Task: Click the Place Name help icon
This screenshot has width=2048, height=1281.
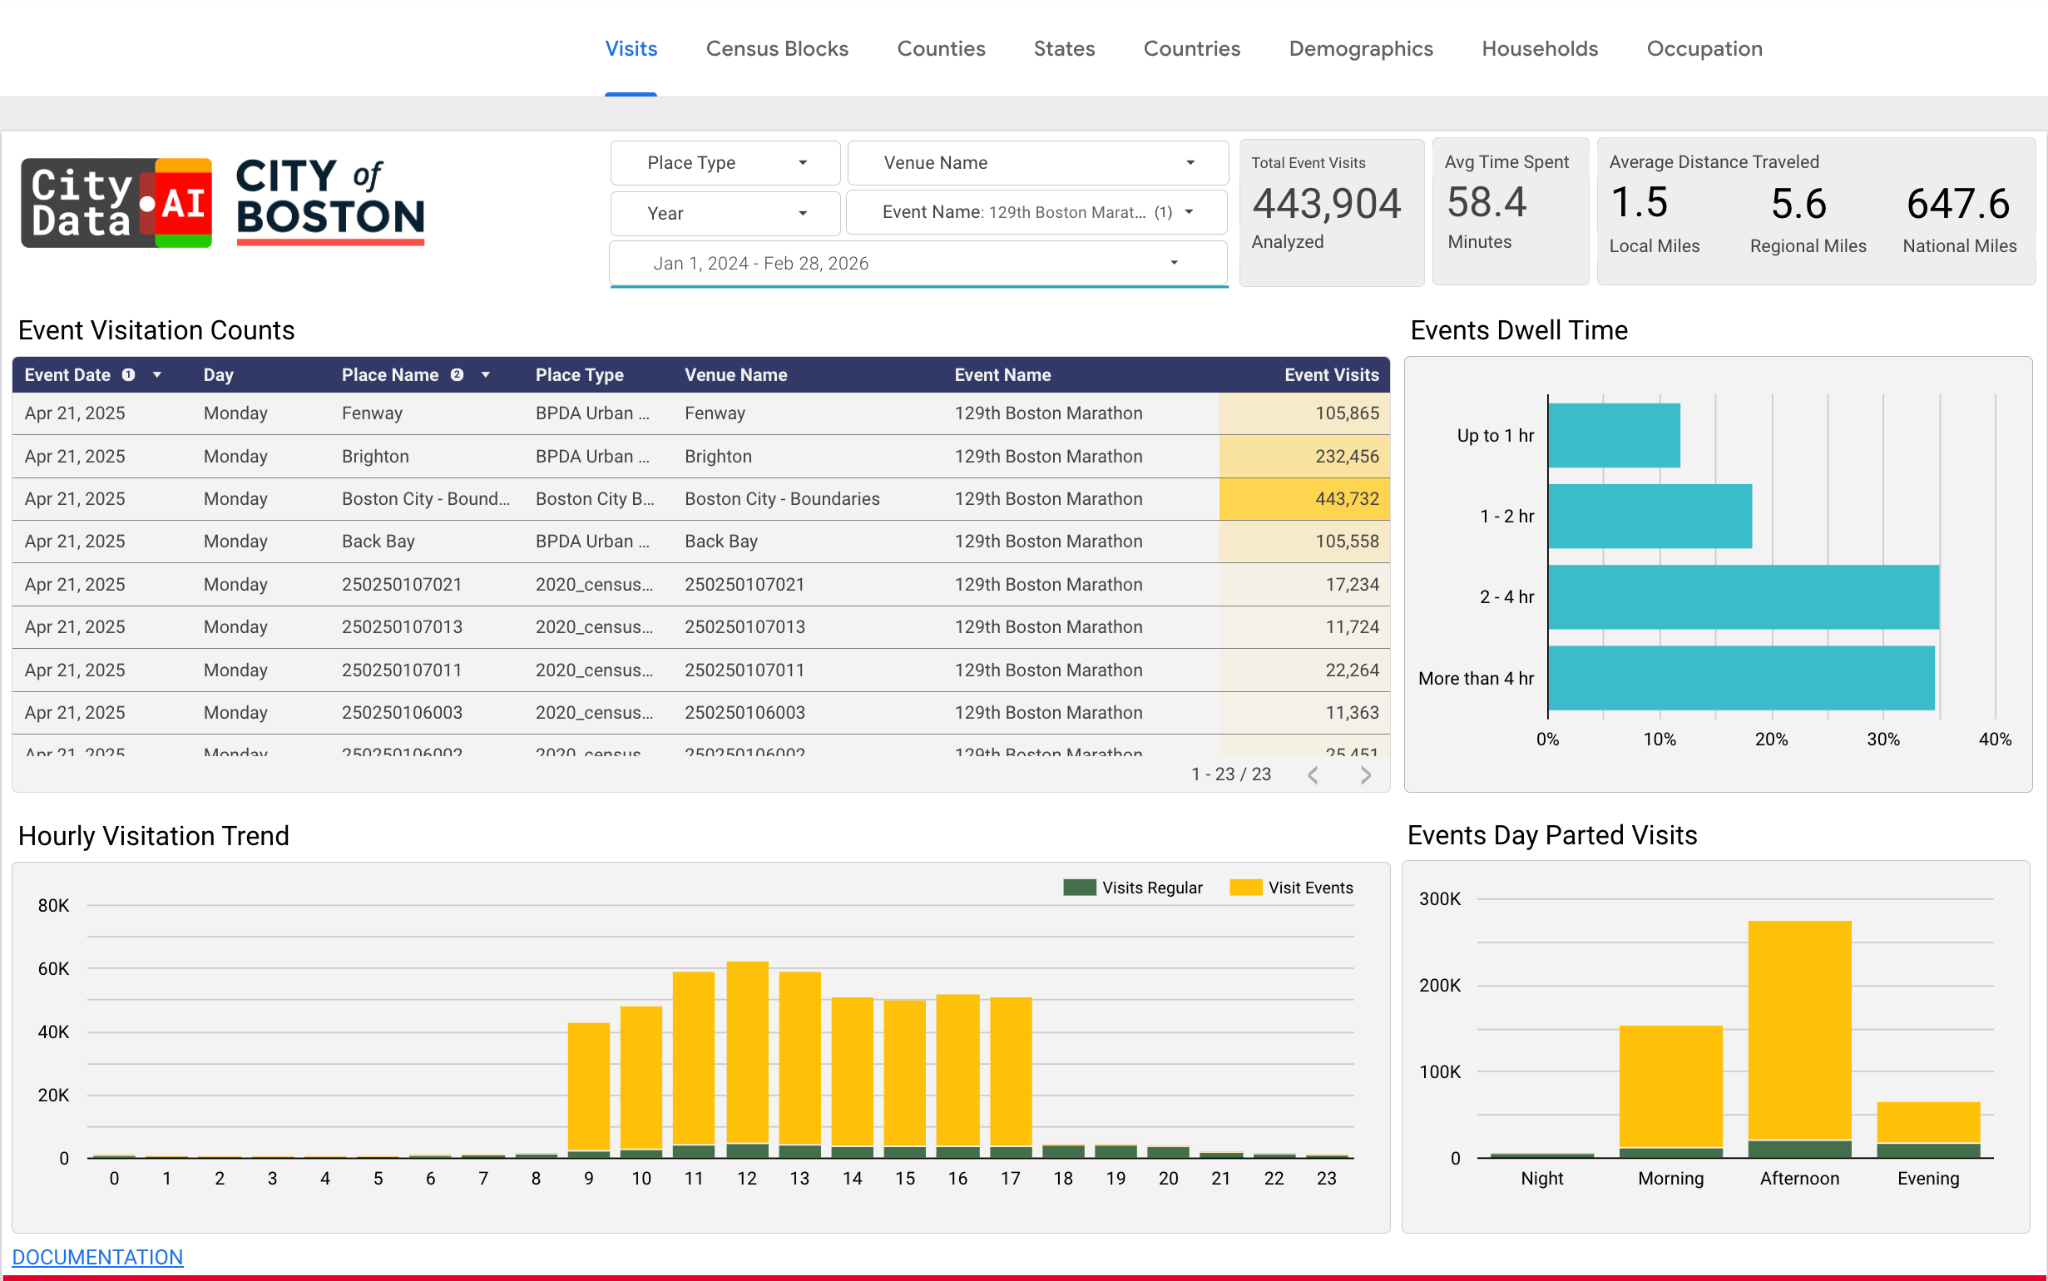Action: click(457, 375)
